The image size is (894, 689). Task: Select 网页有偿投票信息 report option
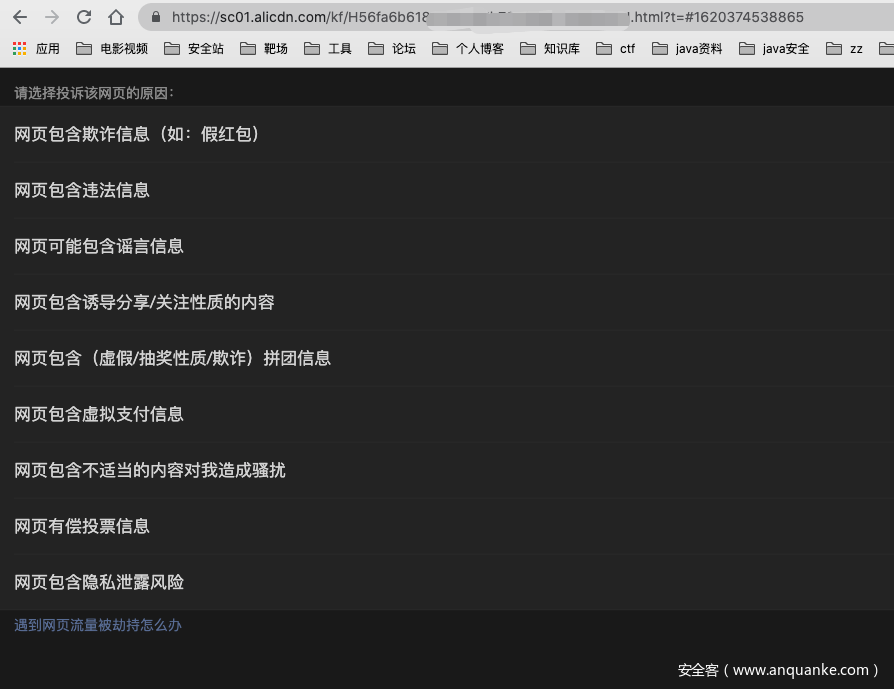[80, 526]
